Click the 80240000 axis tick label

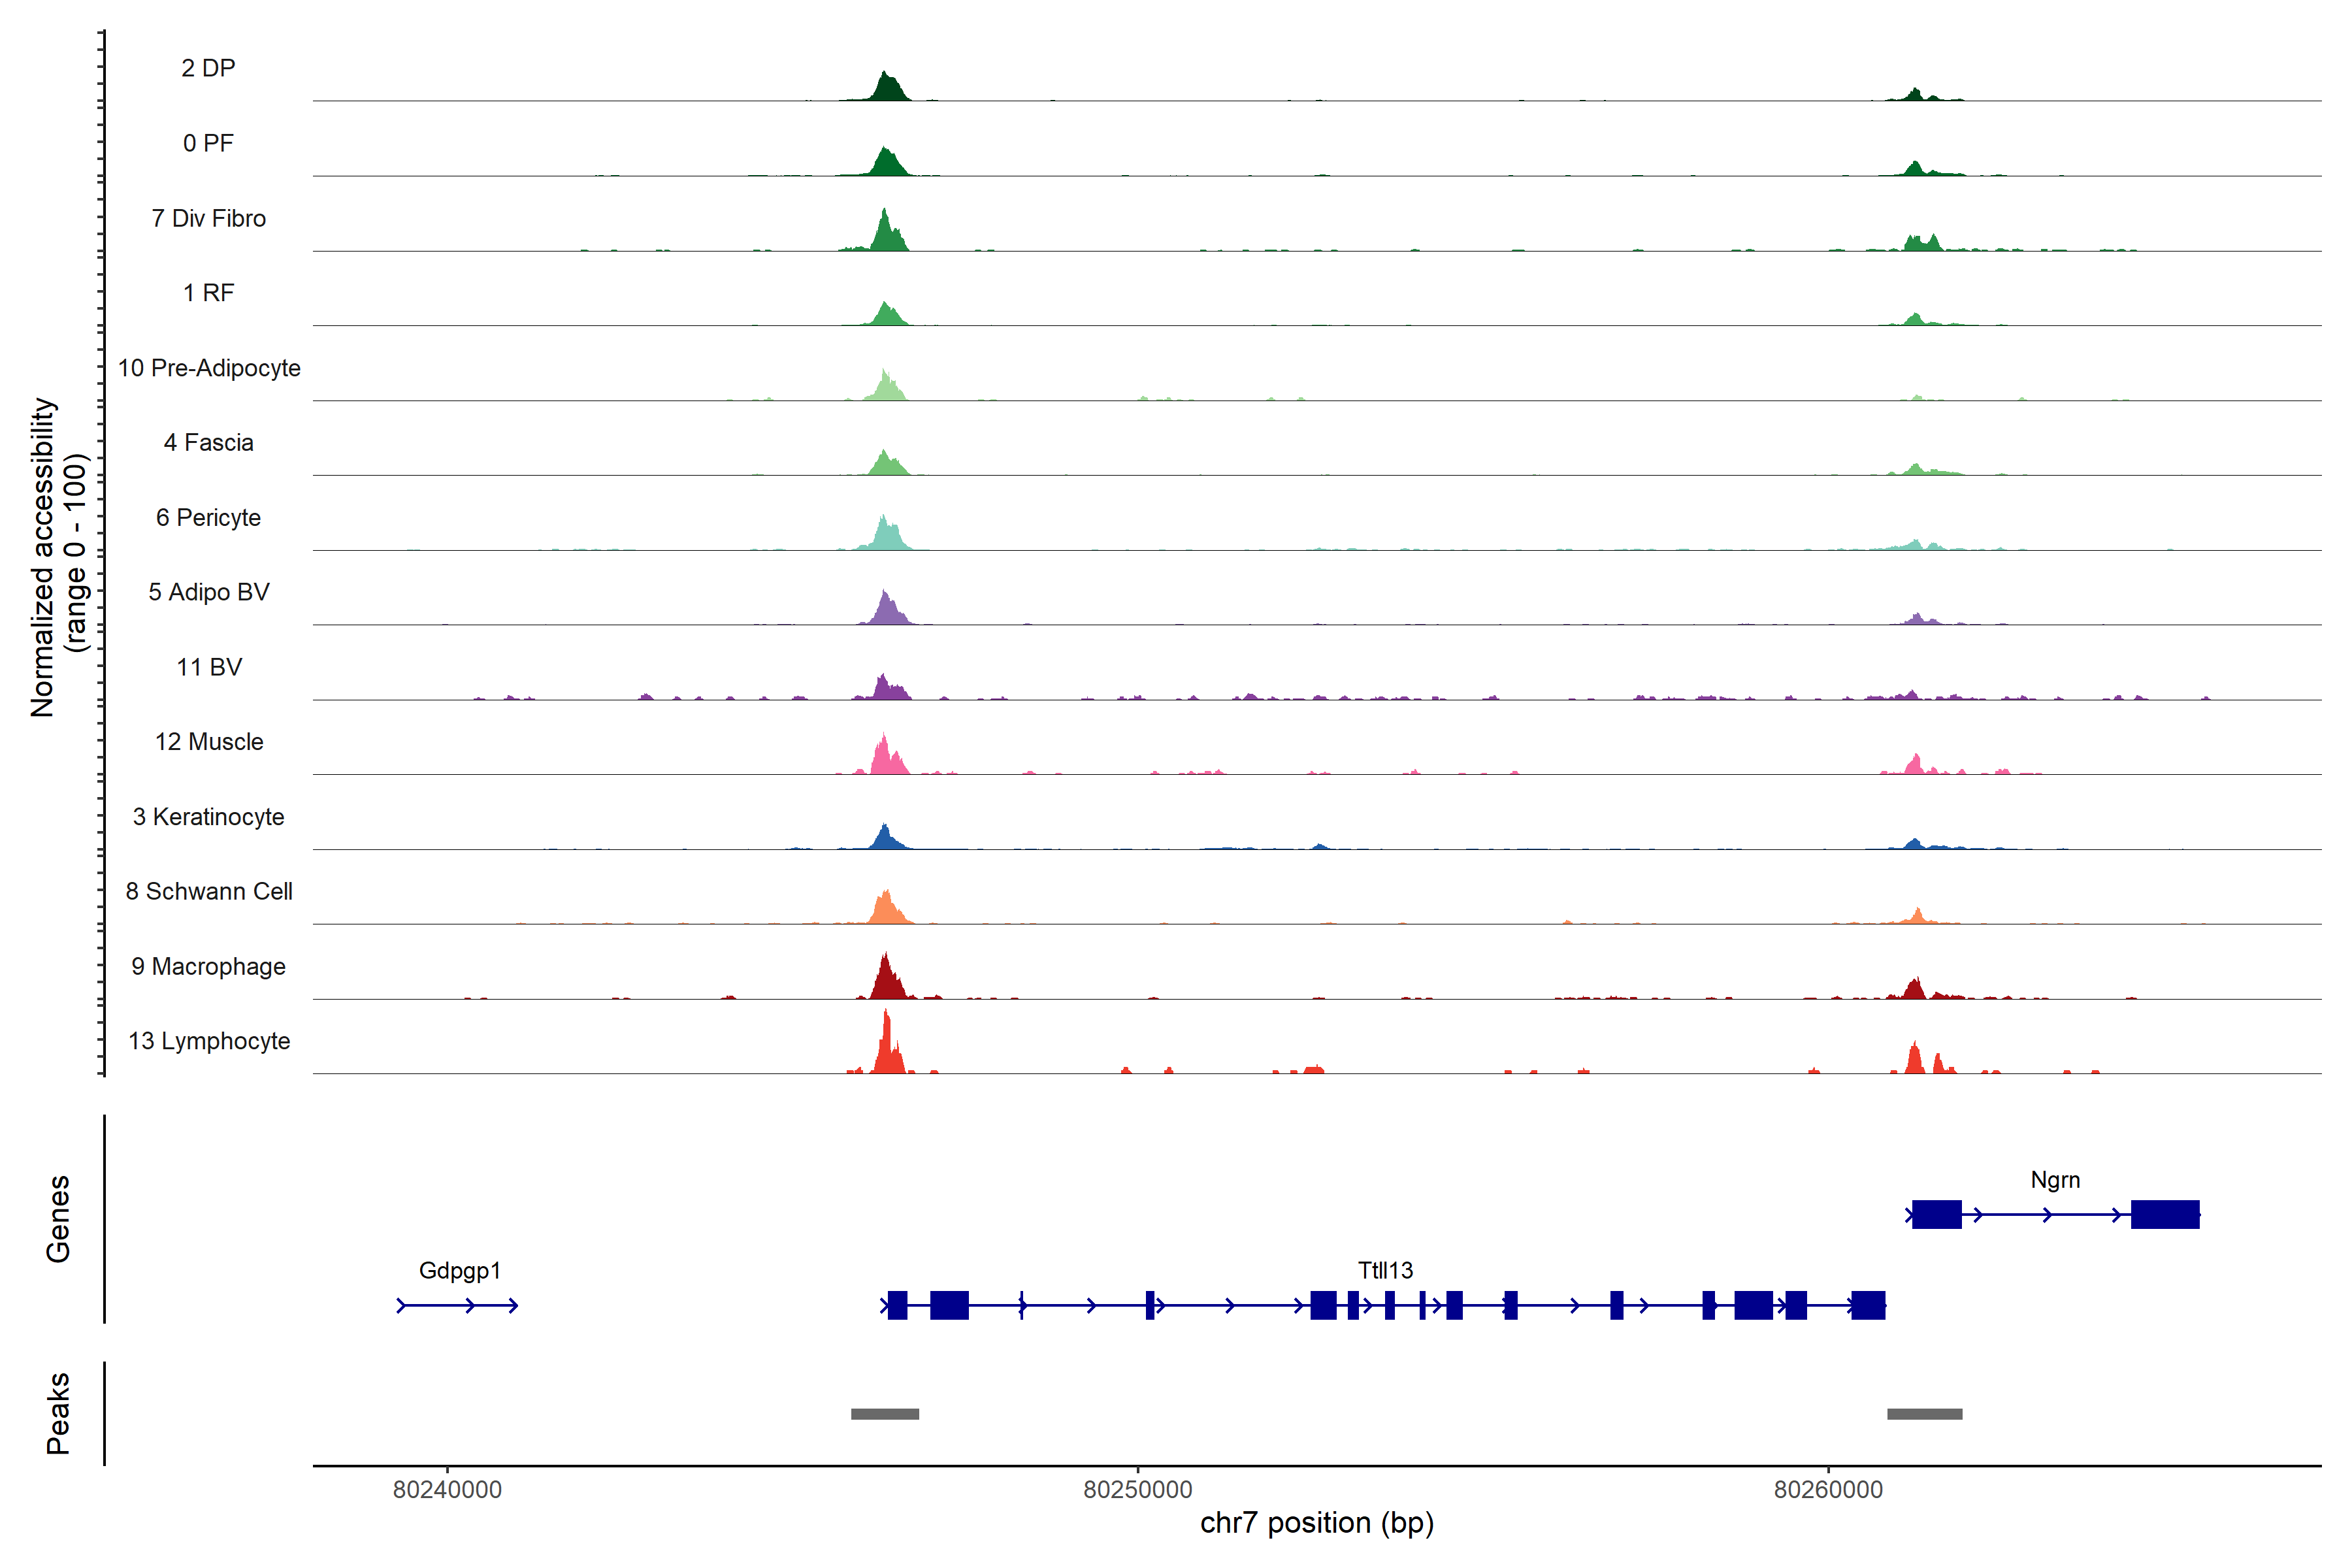point(447,1490)
